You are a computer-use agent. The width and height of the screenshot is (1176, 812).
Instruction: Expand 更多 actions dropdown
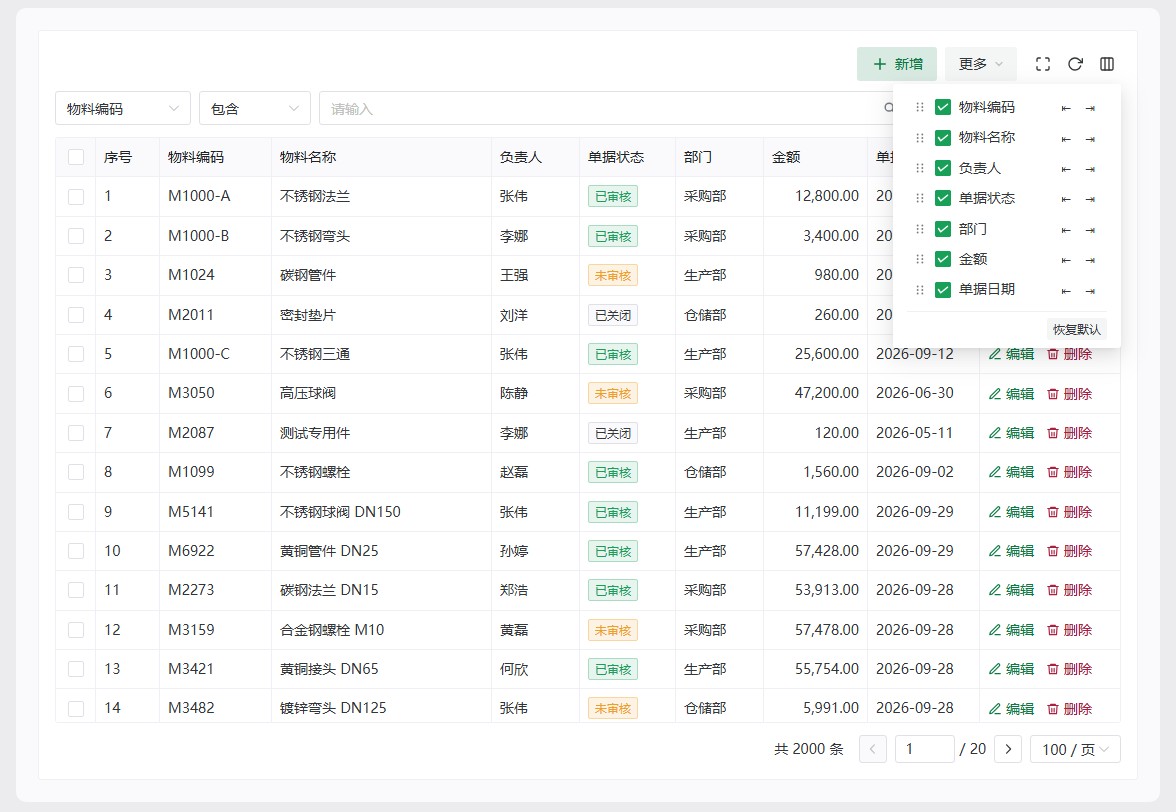pos(980,64)
